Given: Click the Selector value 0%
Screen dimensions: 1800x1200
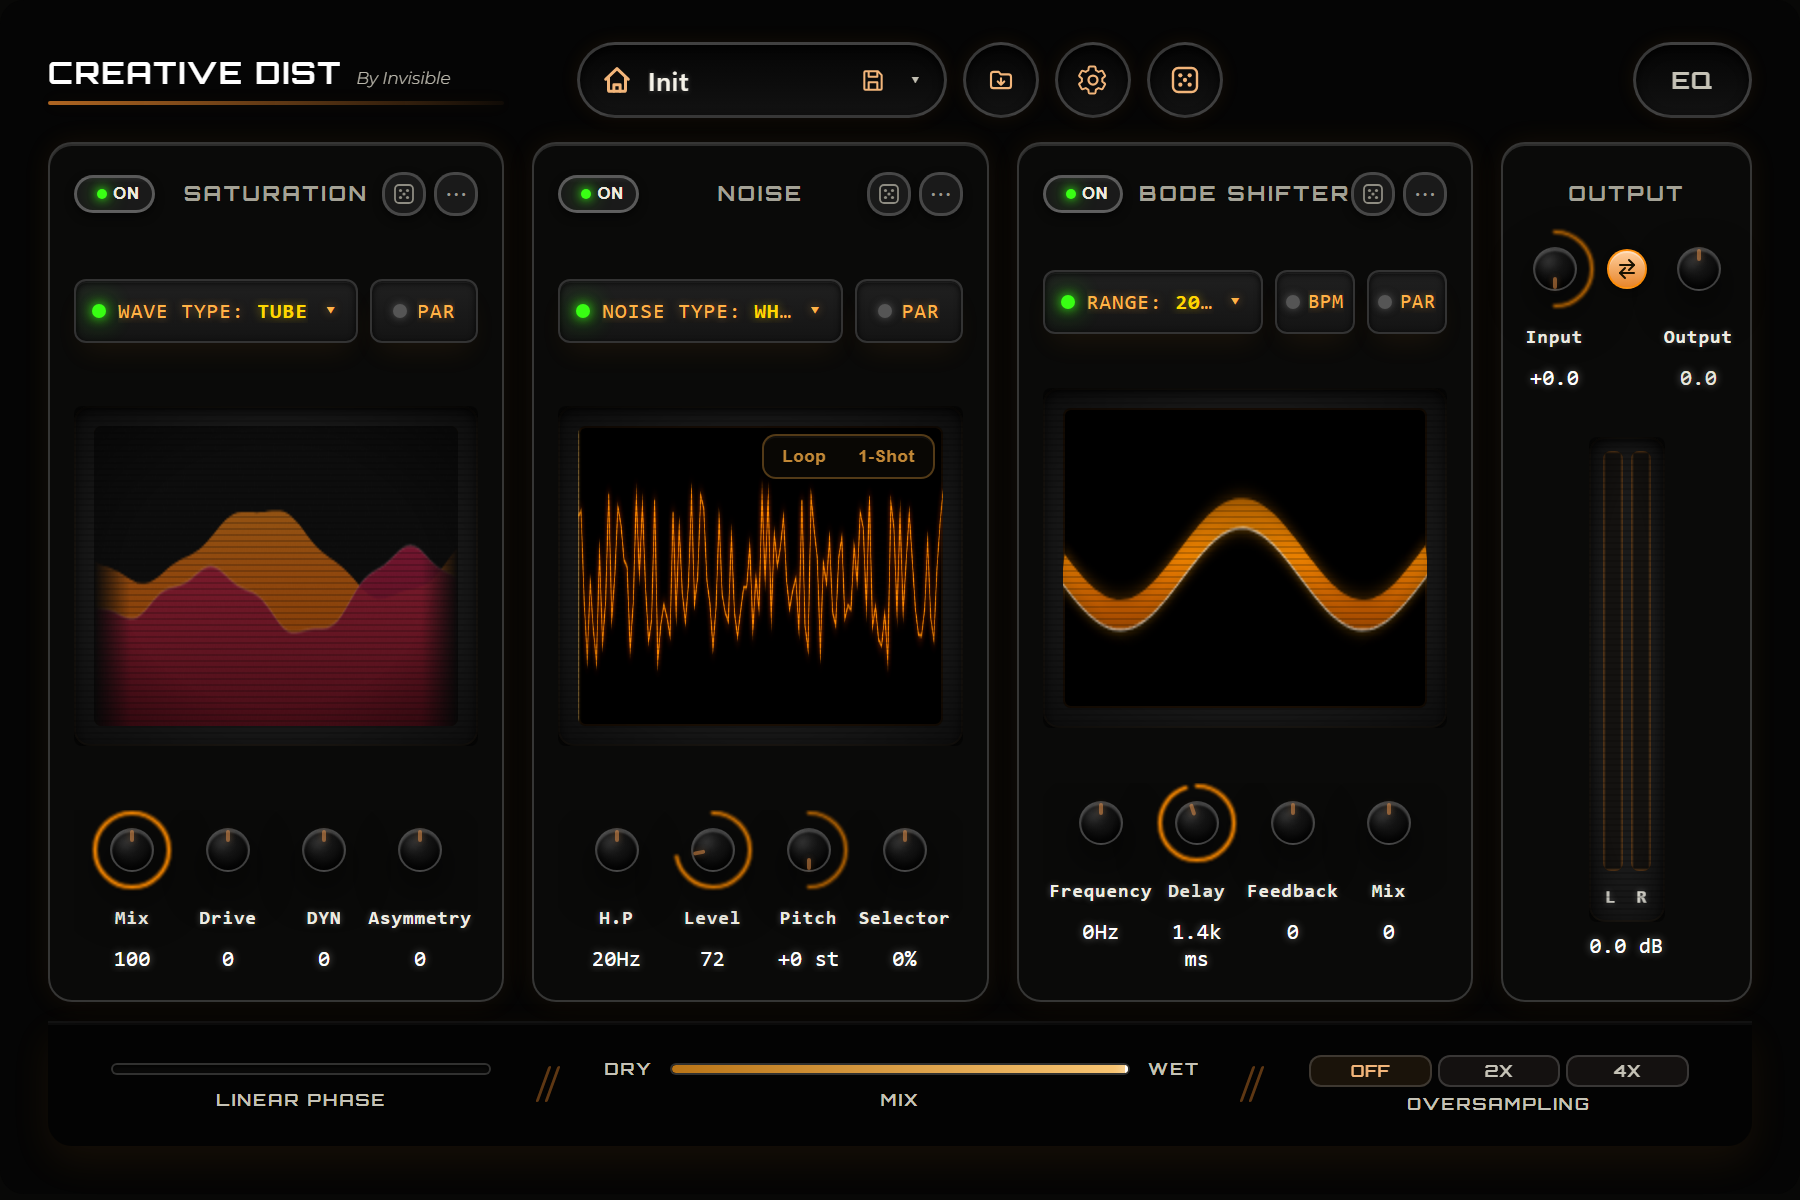Looking at the screenshot, I should click(x=904, y=959).
